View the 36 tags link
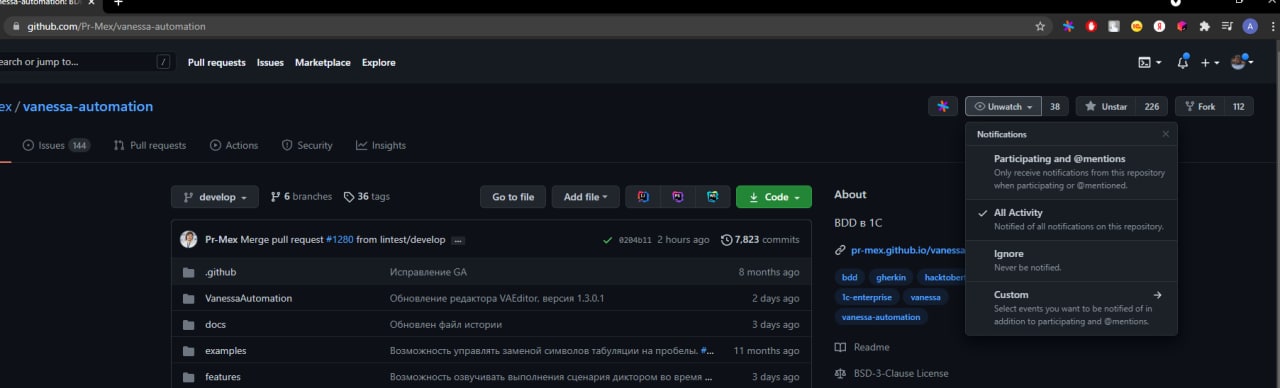The height and width of the screenshot is (388, 1280). click(x=366, y=197)
